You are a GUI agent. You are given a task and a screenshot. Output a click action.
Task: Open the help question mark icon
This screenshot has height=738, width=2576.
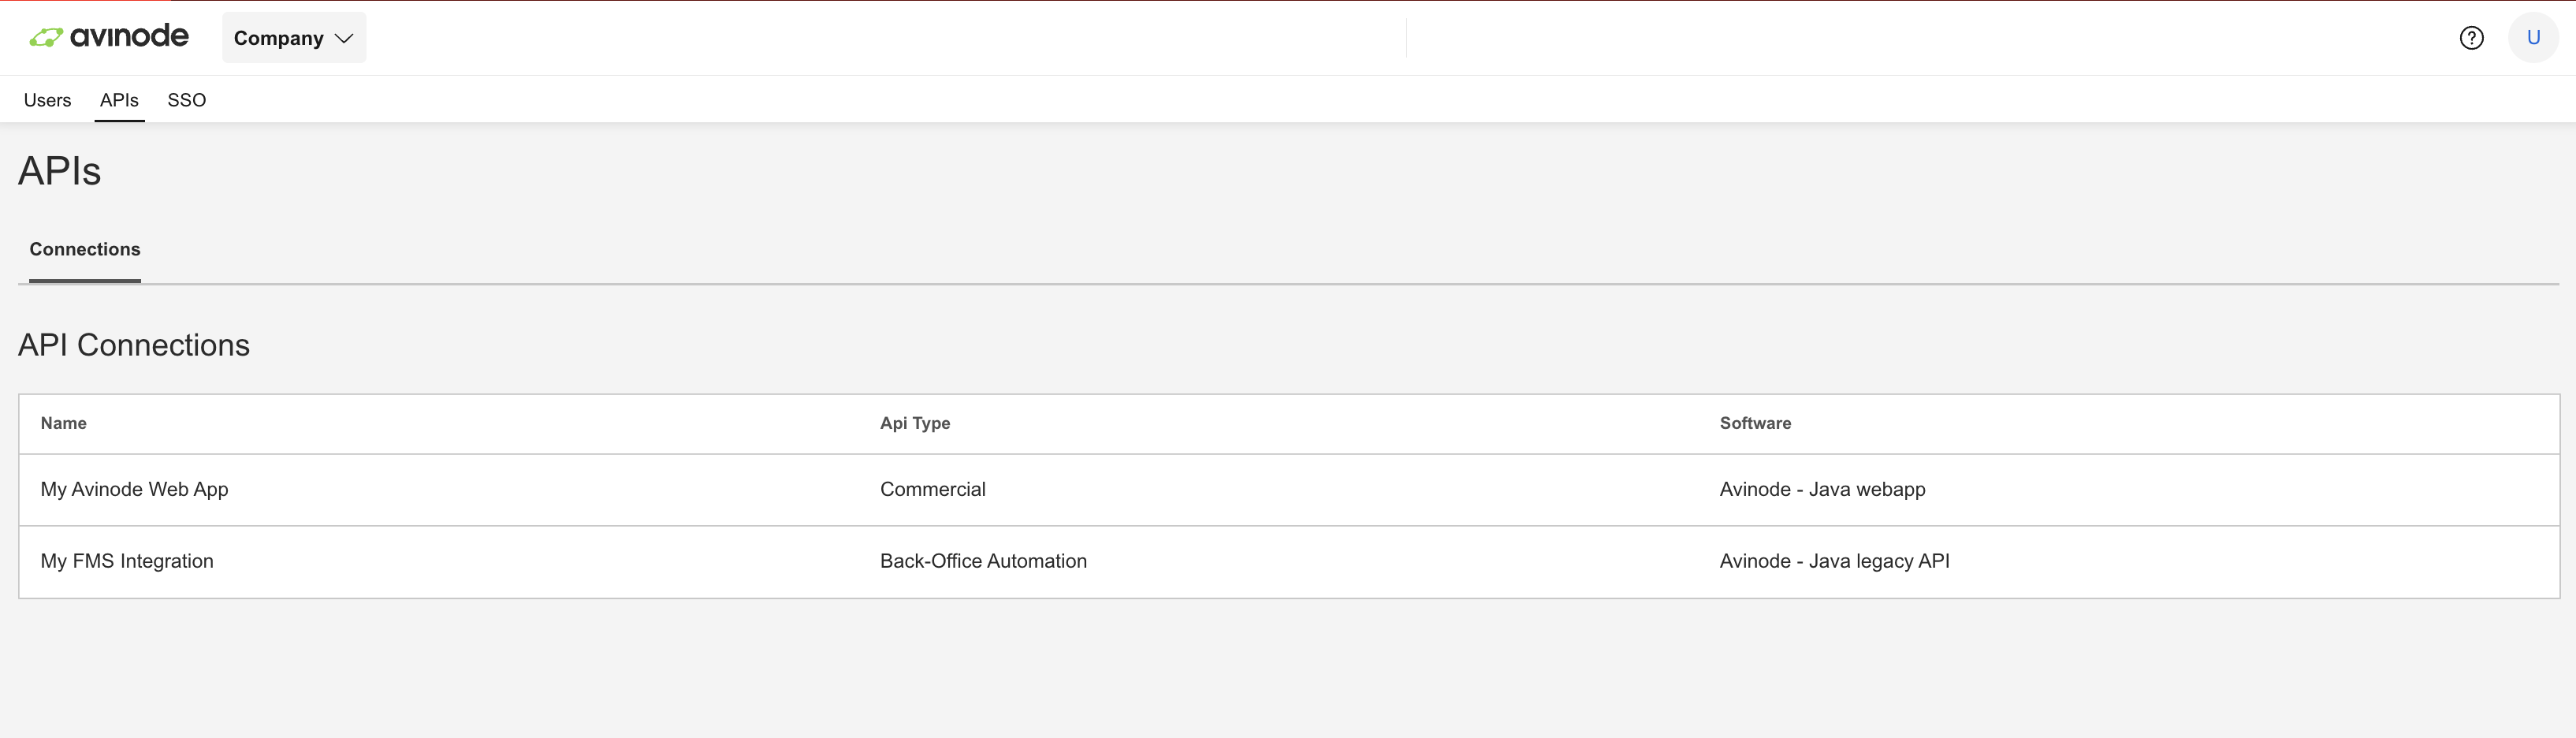pos(2471,37)
